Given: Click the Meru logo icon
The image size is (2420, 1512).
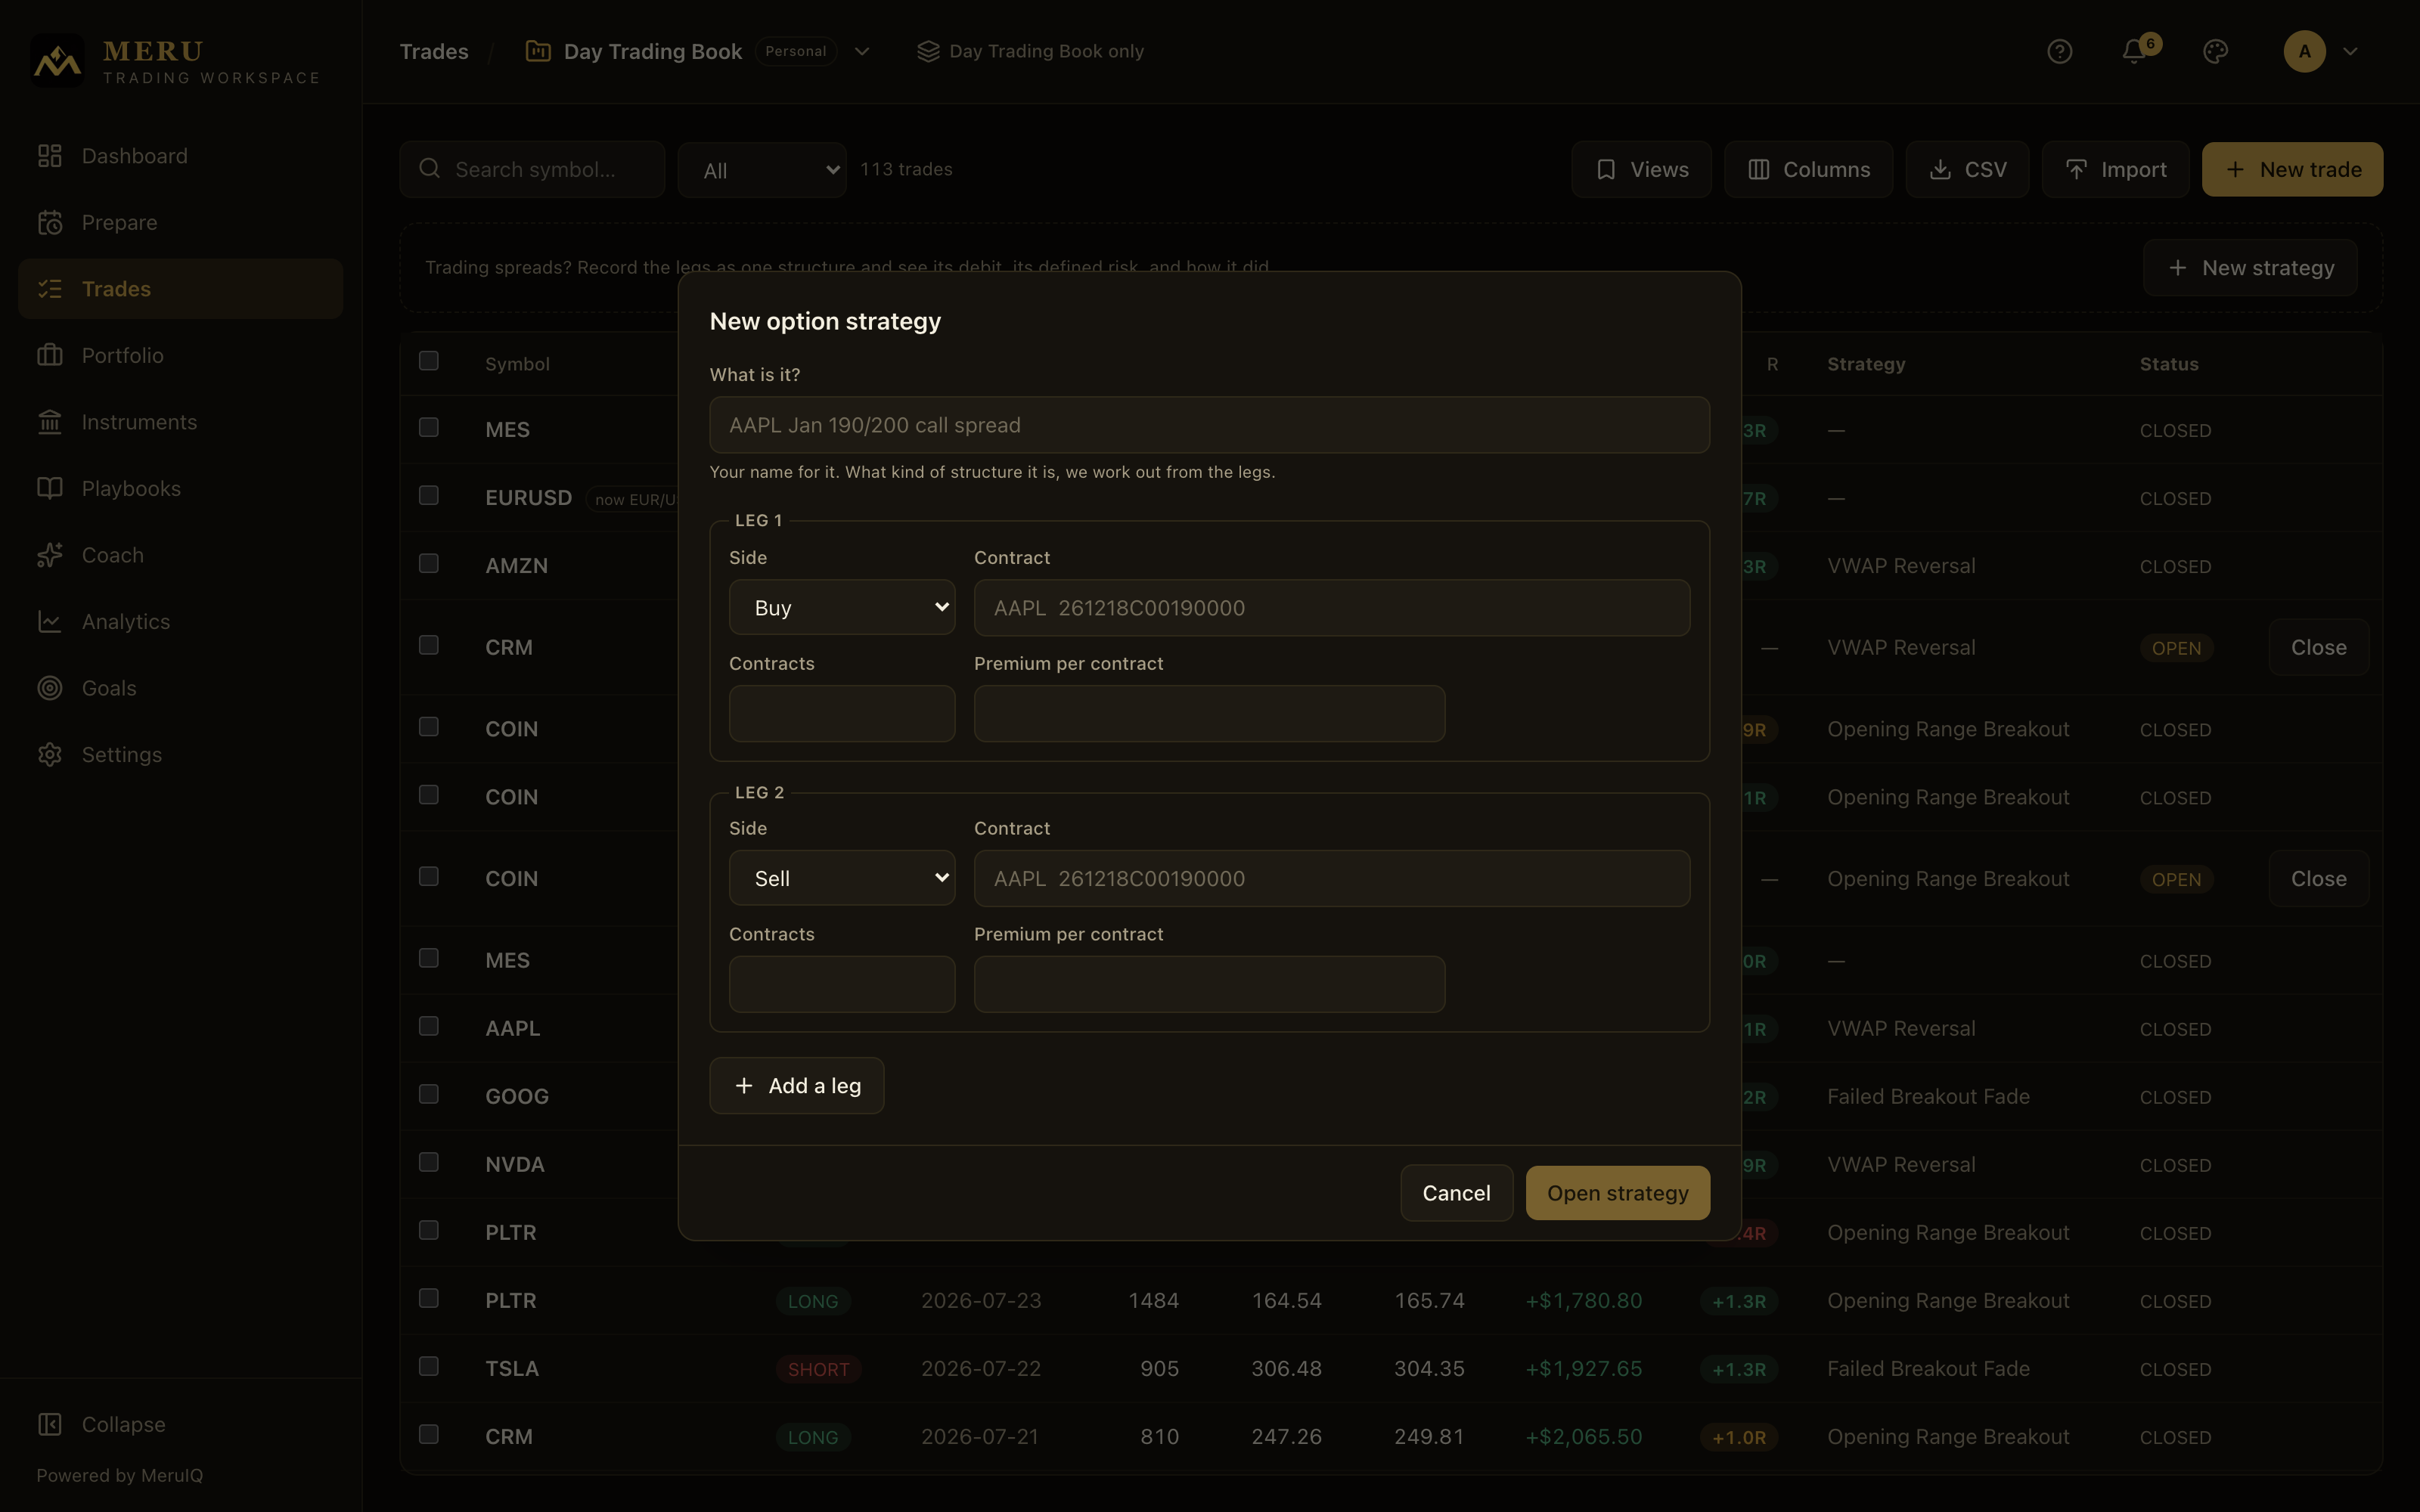Looking at the screenshot, I should 57,61.
